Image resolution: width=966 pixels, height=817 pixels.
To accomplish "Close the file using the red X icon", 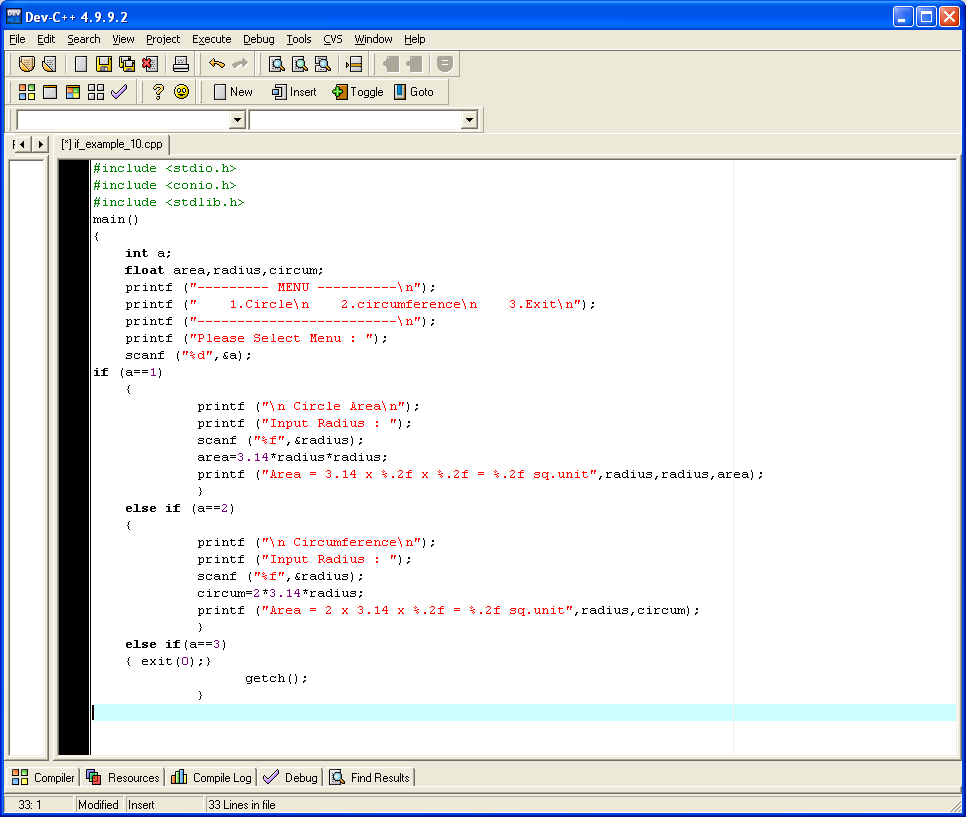I will [150, 63].
